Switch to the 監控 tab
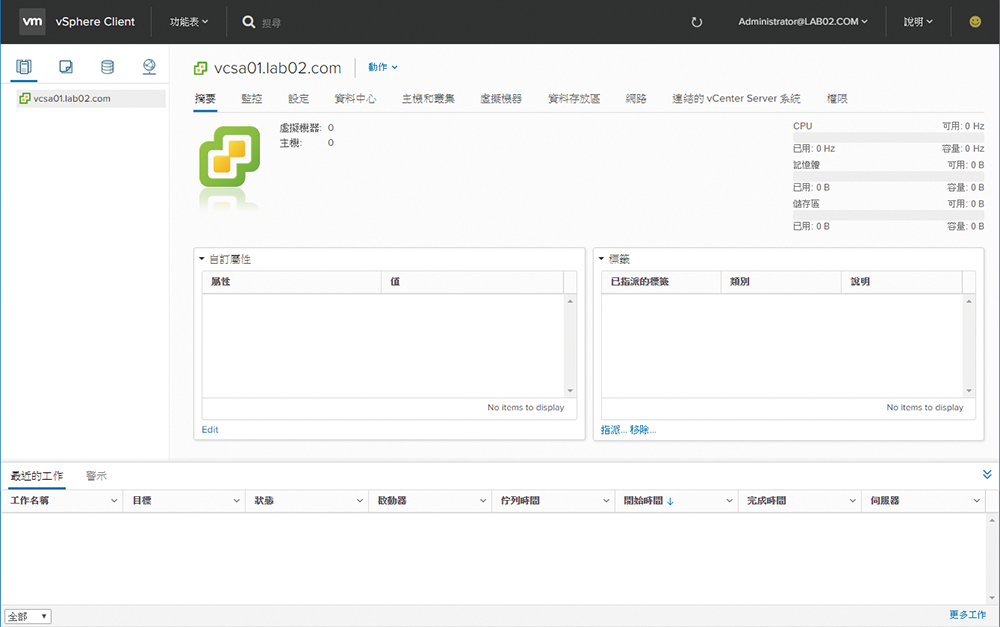The image size is (1000, 627). click(252, 98)
